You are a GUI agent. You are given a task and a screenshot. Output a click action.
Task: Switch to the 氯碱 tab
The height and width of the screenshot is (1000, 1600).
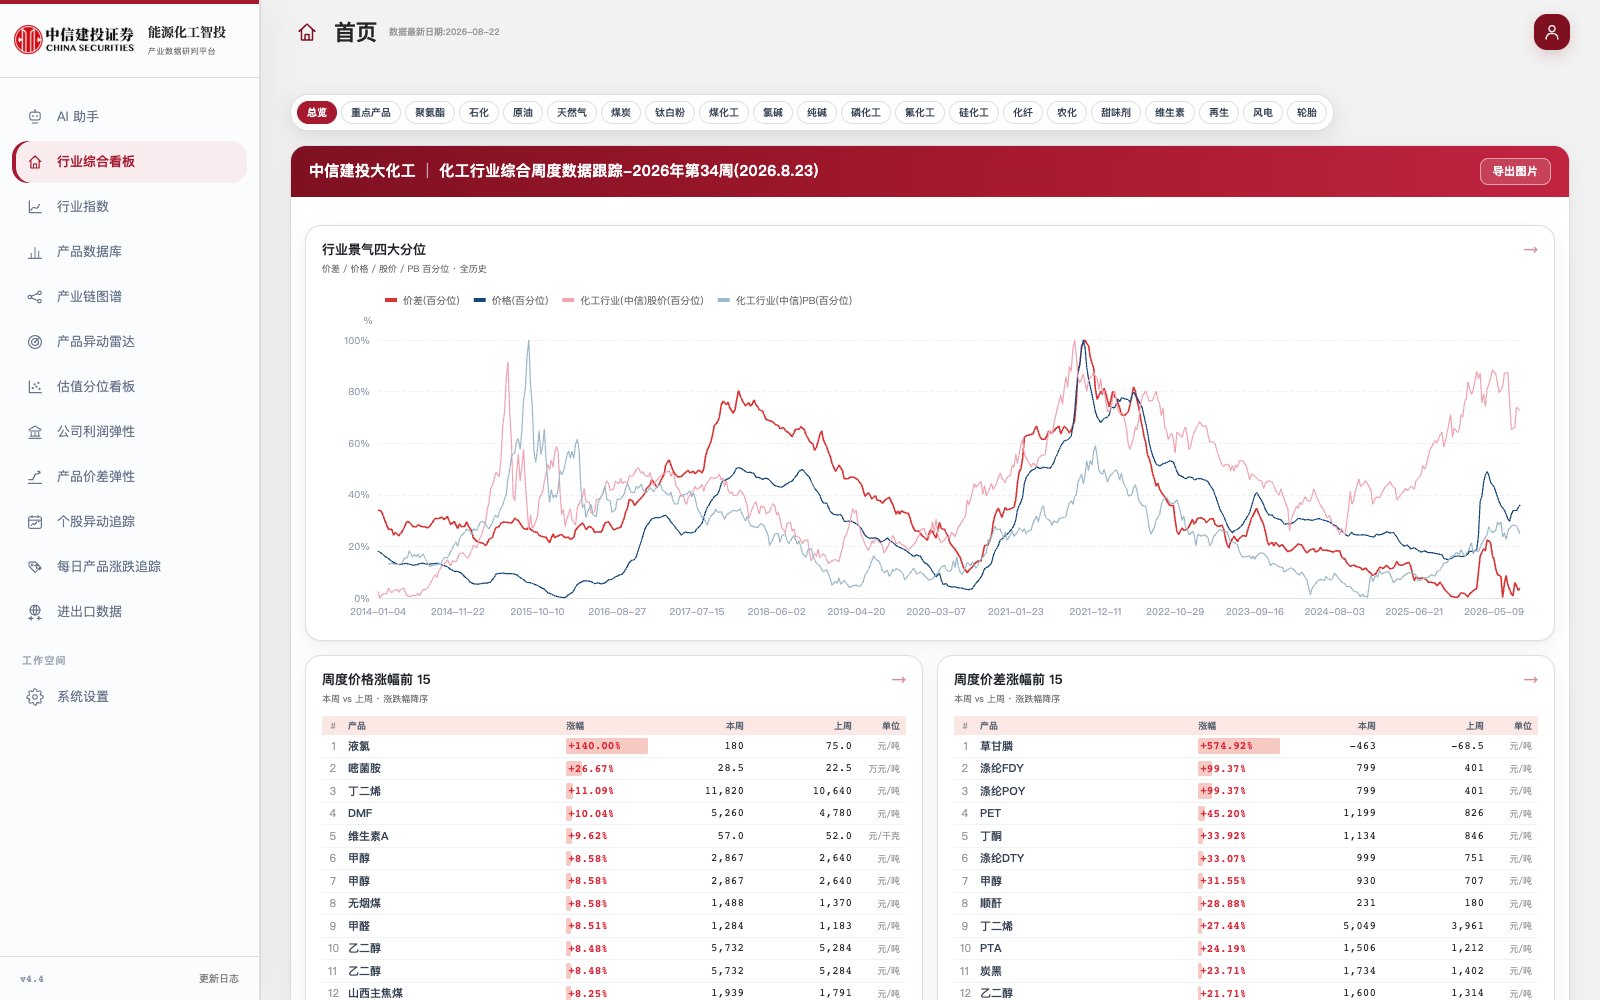pos(773,113)
